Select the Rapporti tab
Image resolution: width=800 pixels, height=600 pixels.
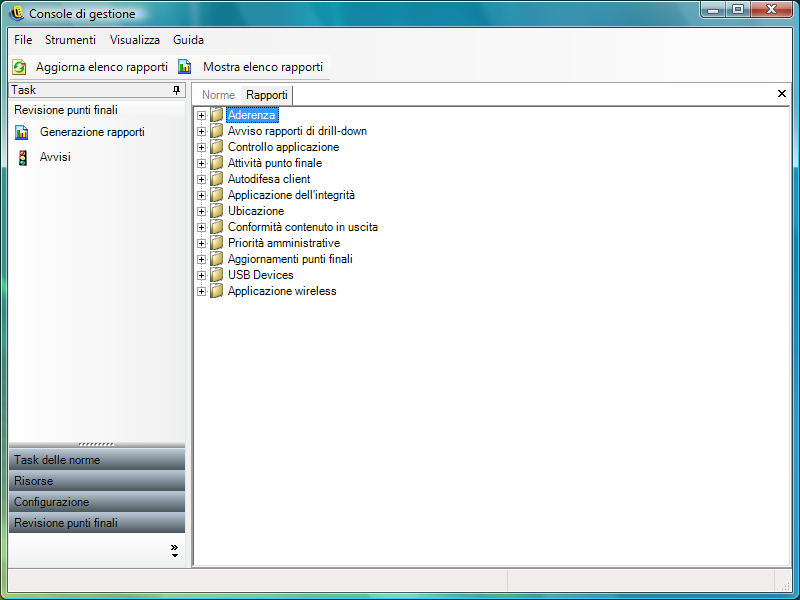[x=267, y=95]
